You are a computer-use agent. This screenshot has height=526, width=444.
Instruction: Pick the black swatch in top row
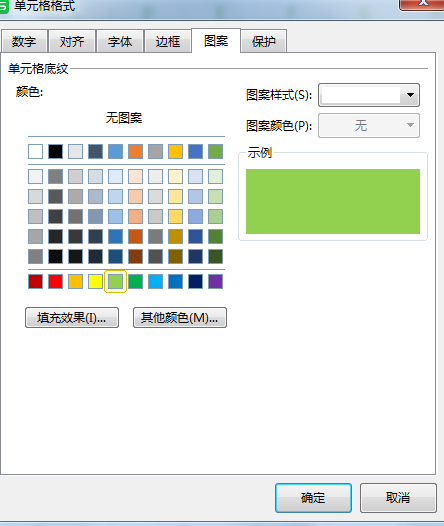pos(55,151)
